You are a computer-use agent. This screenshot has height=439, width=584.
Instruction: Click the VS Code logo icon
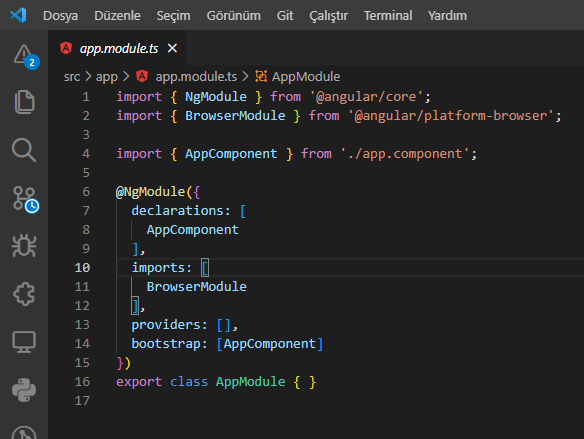[x=18, y=15]
